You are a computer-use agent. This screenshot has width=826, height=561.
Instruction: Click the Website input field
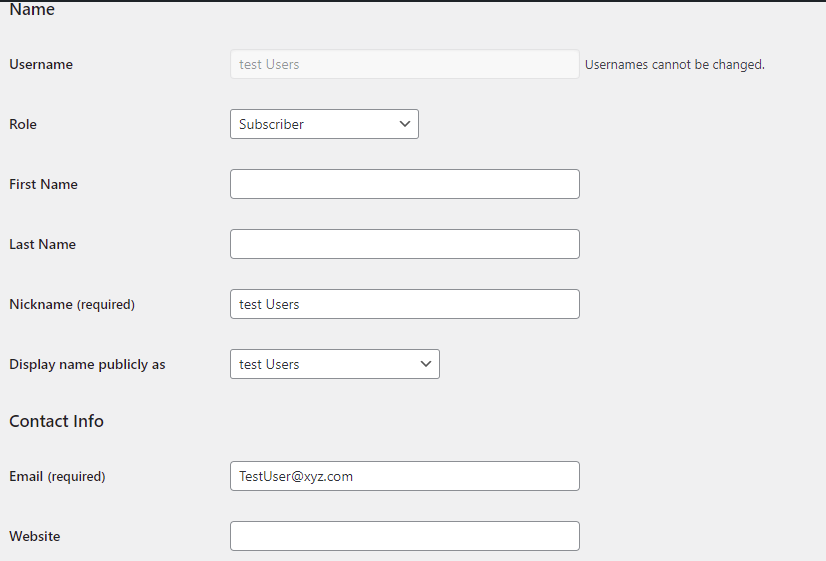[x=404, y=536]
